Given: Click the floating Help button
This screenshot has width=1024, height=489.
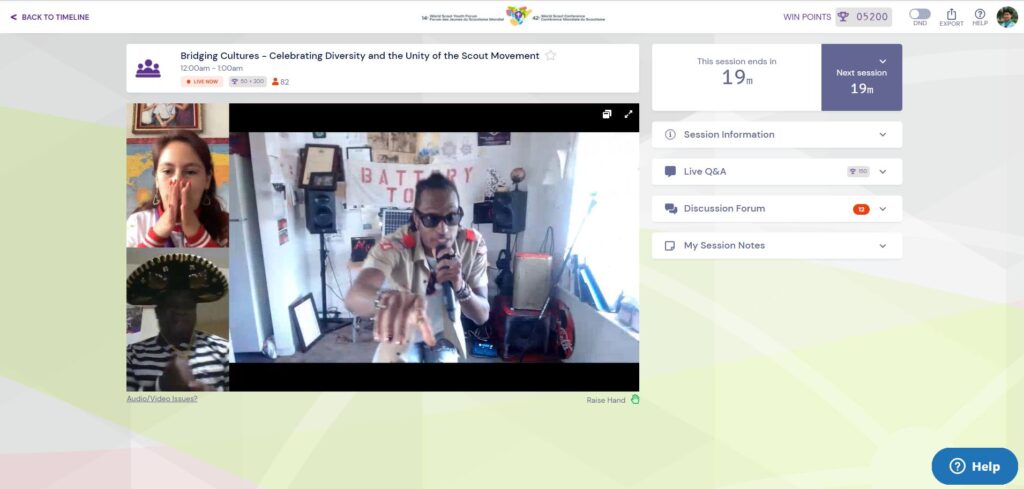Looking at the screenshot, I should point(974,466).
